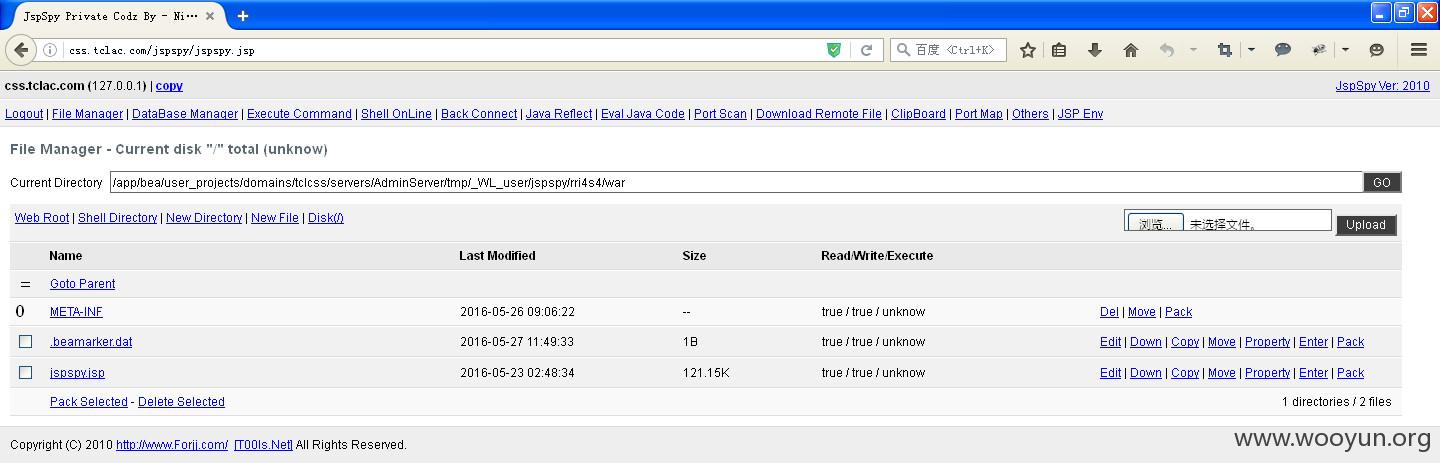1440x467 pixels.
Task: Click Goto Parent link
Action: pos(82,284)
